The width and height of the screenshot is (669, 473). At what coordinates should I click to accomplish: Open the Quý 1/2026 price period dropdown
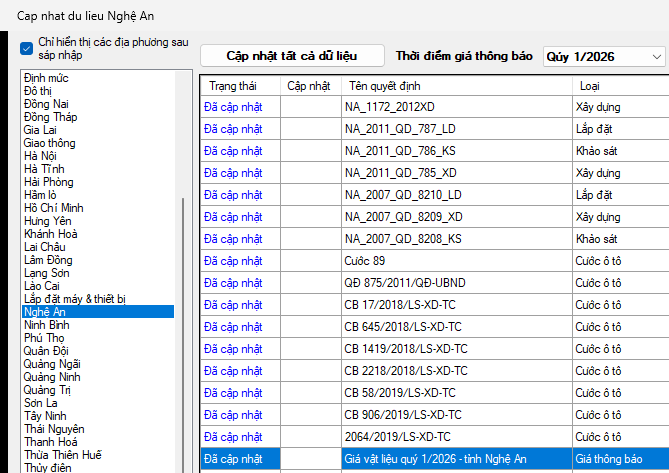[604, 56]
